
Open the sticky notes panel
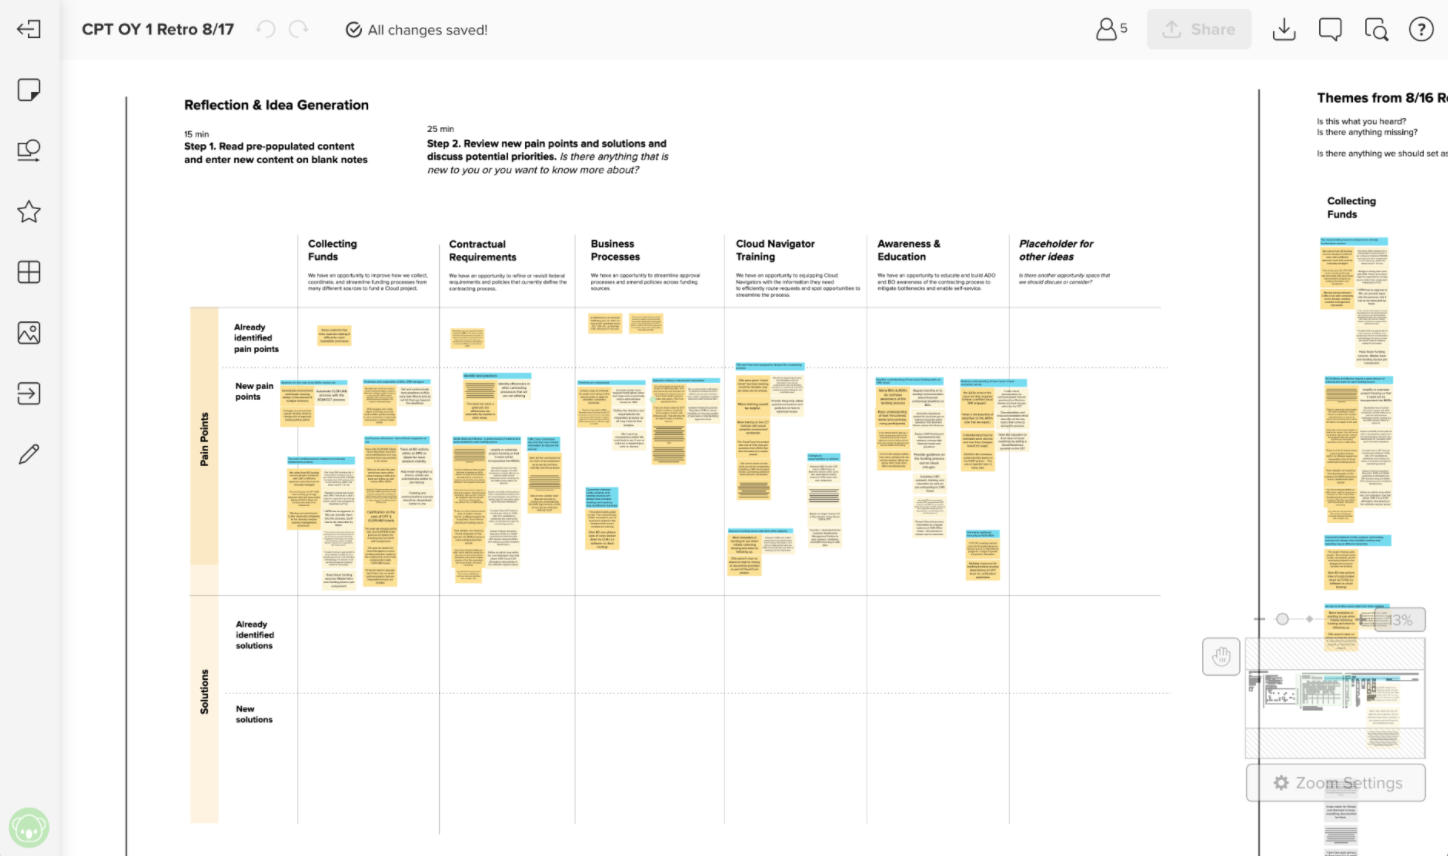[x=29, y=90]
